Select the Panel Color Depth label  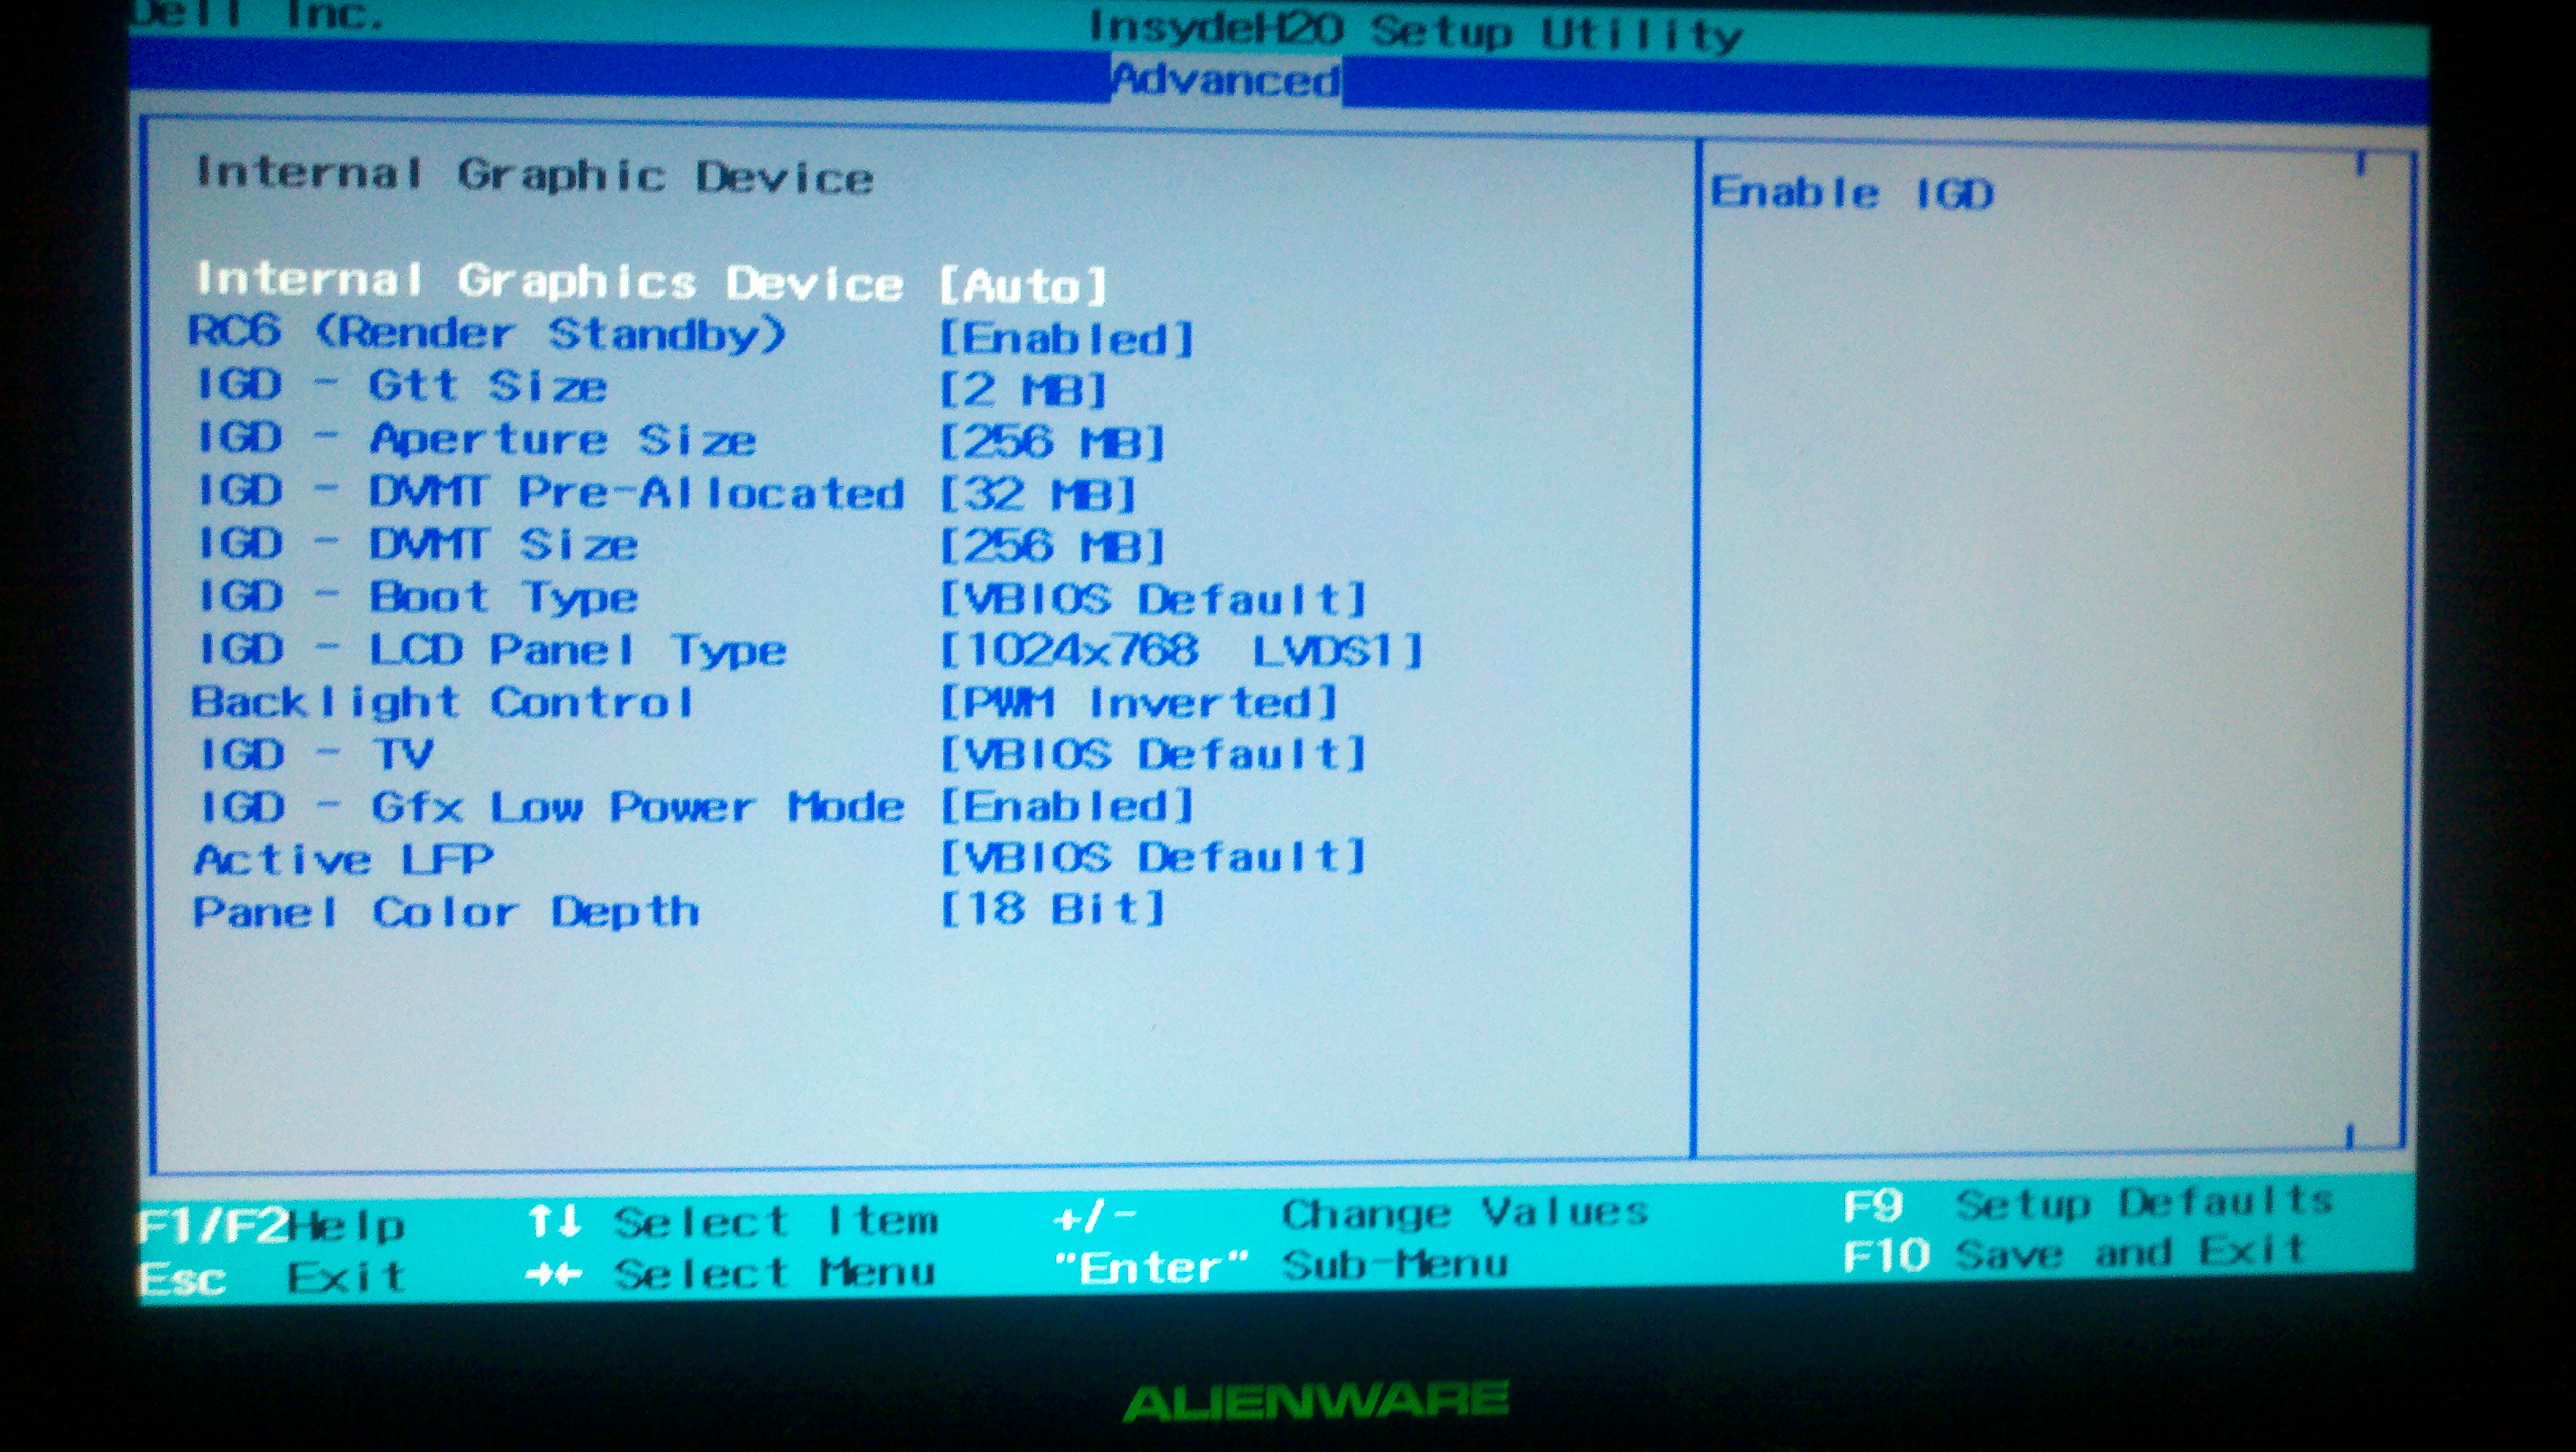446,912
